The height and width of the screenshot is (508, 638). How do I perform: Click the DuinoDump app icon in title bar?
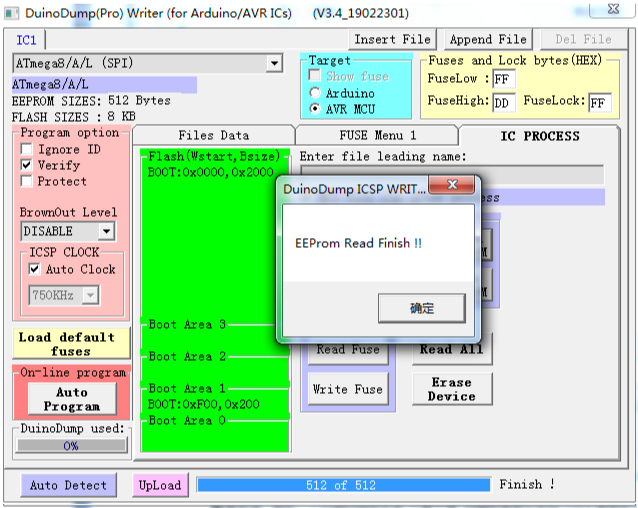click(11, 13)
